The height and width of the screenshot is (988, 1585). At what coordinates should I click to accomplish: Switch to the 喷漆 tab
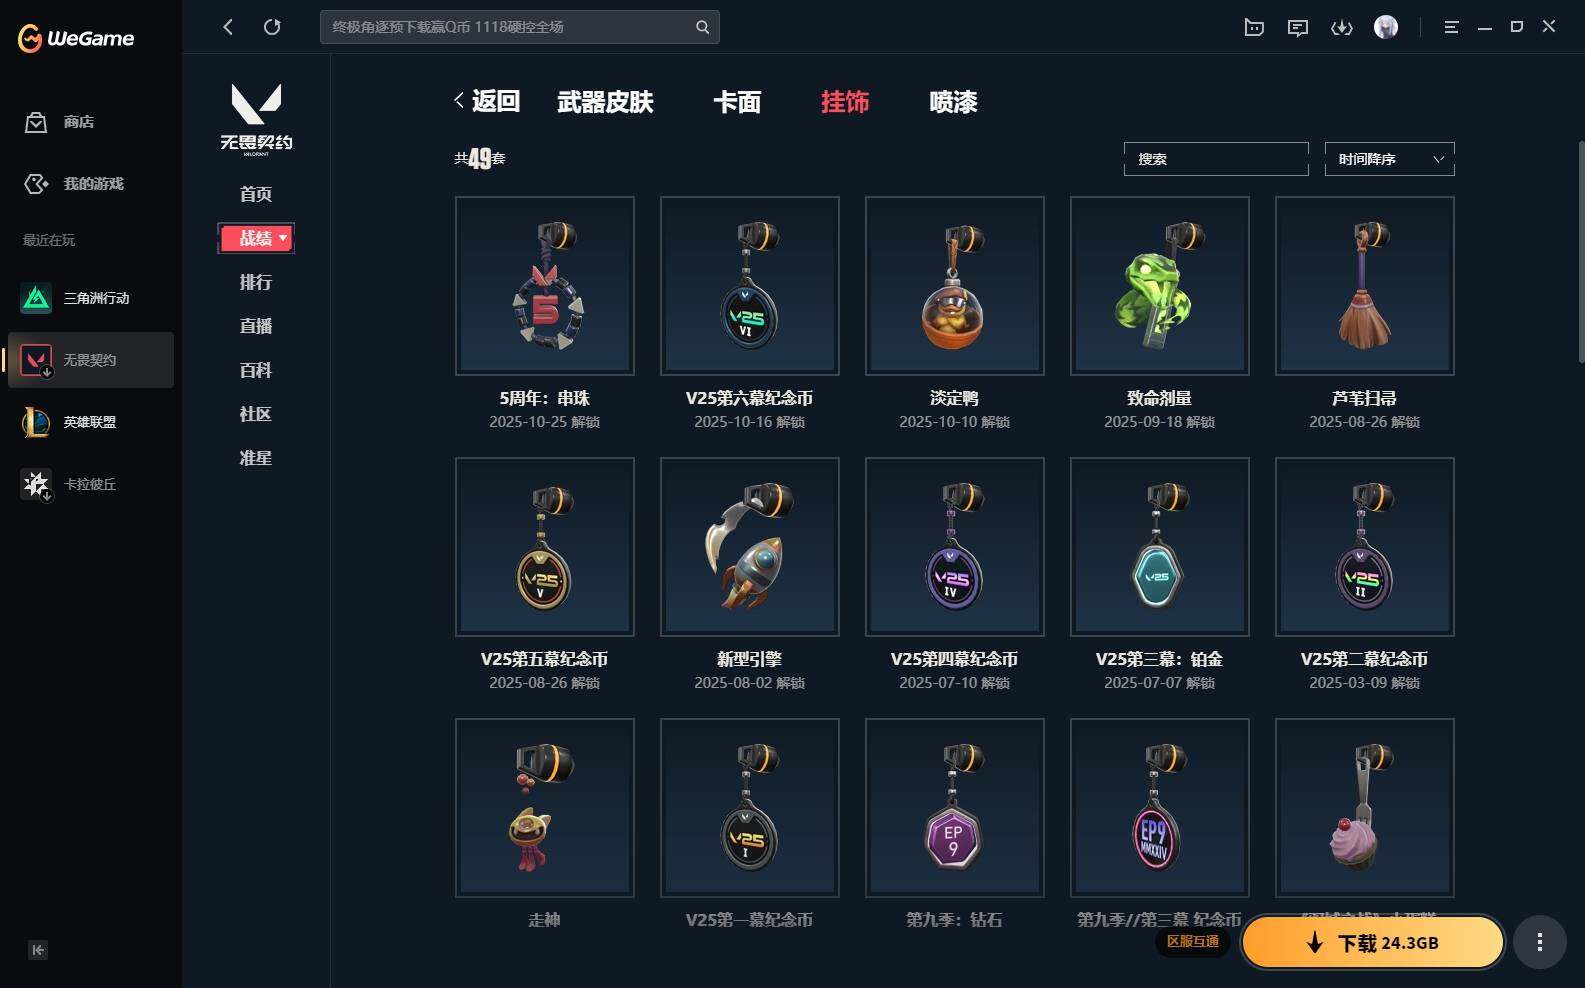pyautogui.click(x=953, y=102)
